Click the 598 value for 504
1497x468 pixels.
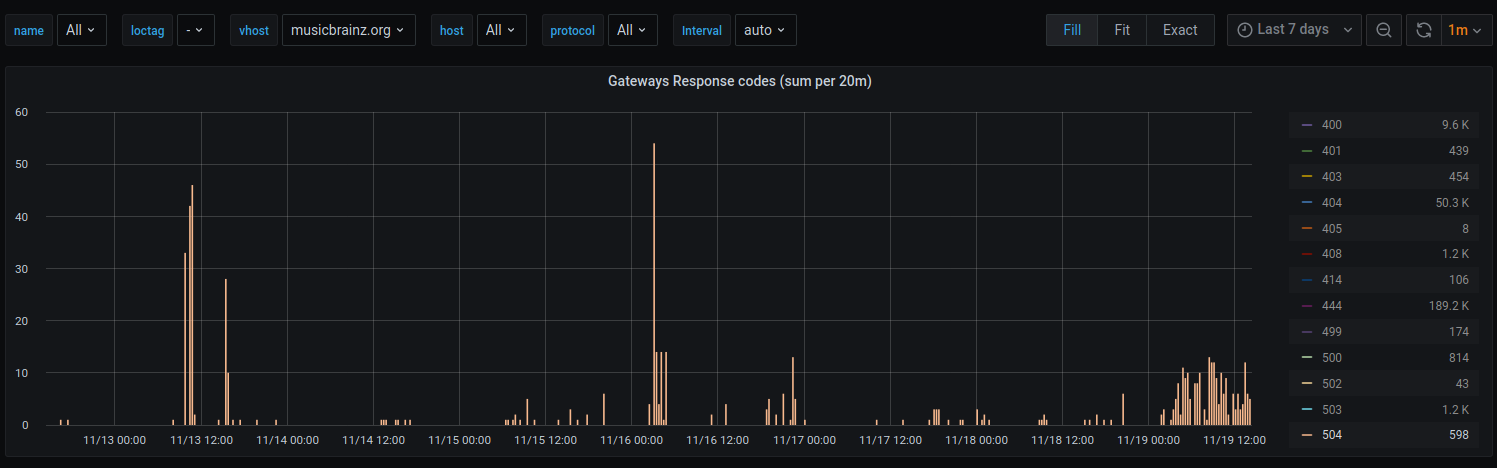[x=1458, y=435]
